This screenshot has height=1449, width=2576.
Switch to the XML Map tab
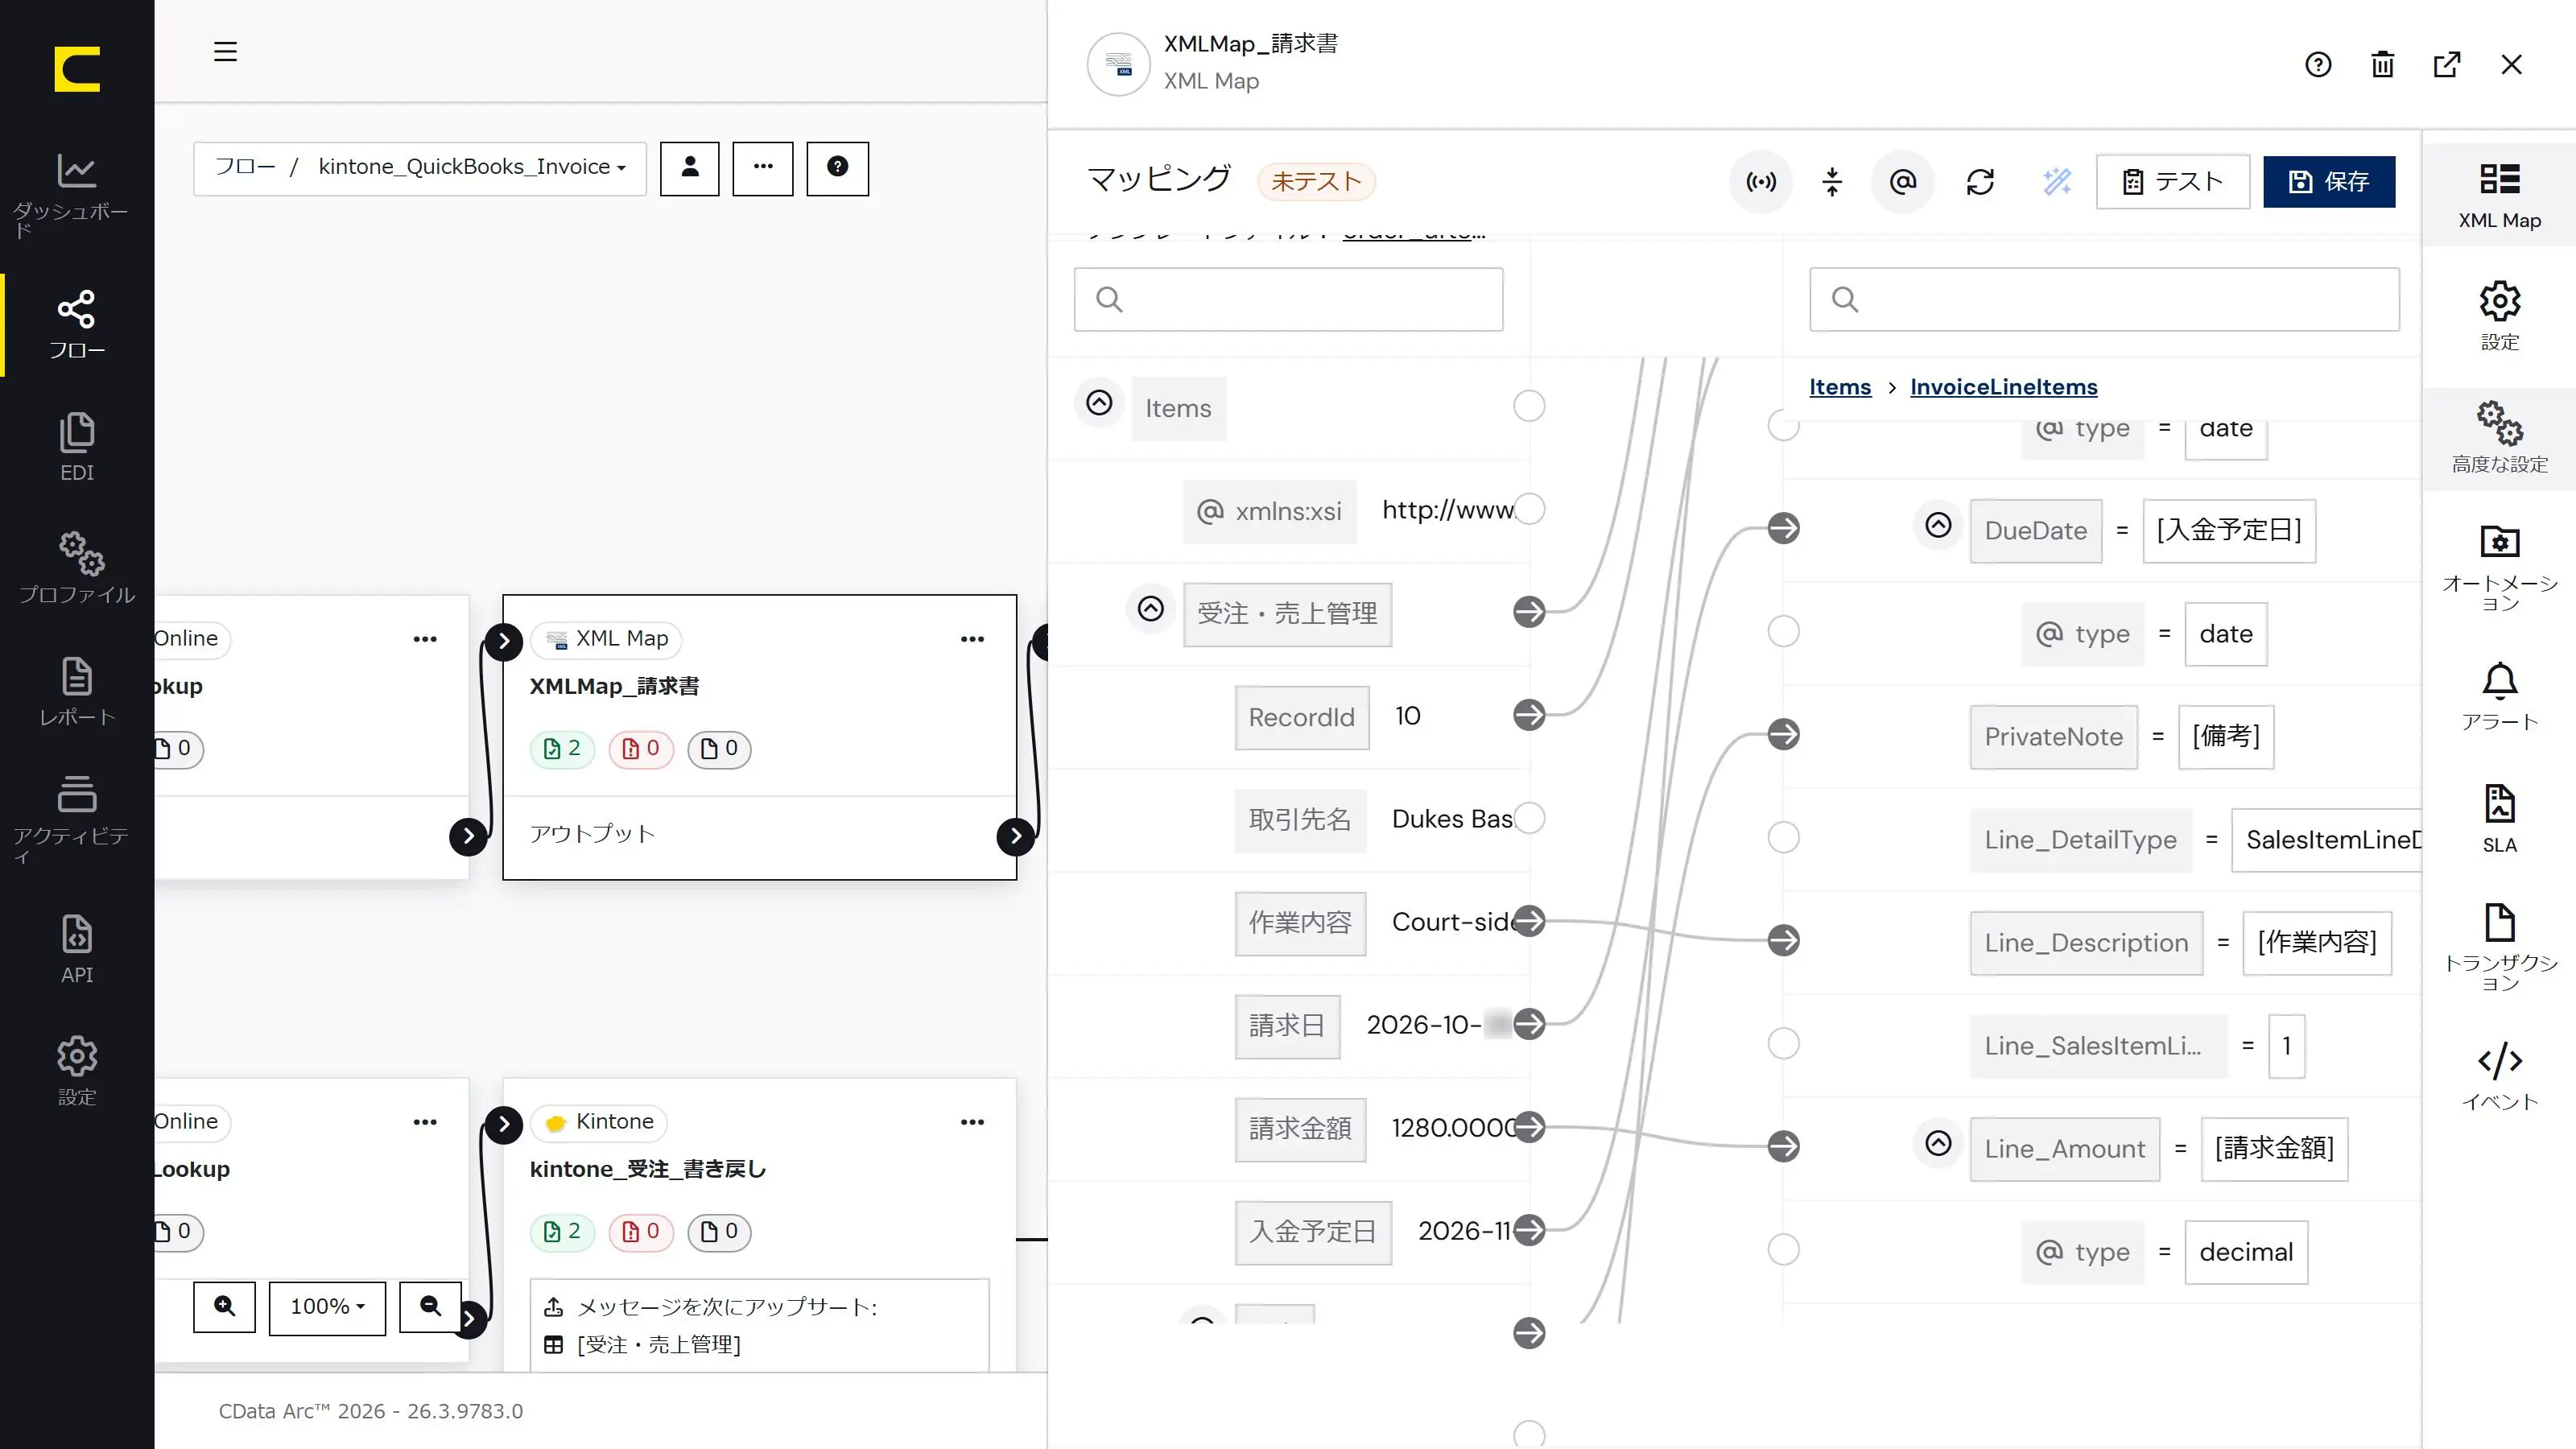(2499, 195)
